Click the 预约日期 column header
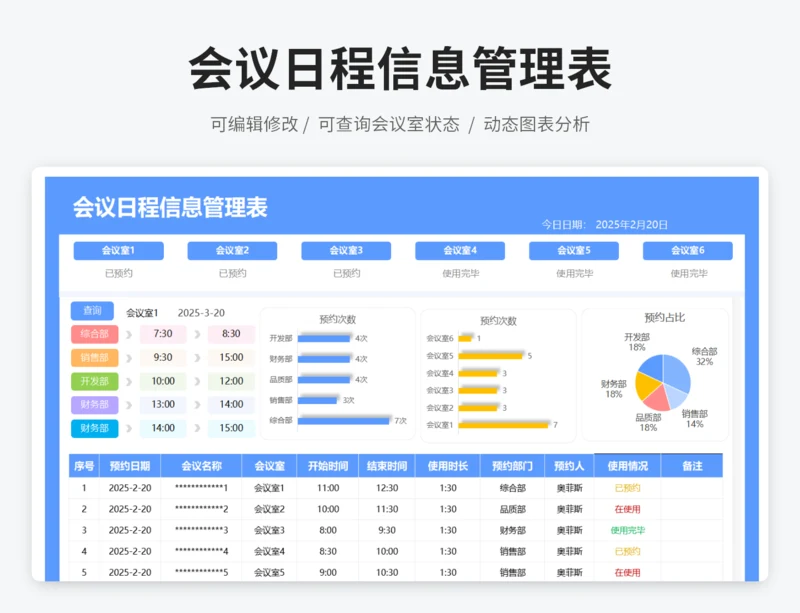800x613 pixels. (130, 466)
